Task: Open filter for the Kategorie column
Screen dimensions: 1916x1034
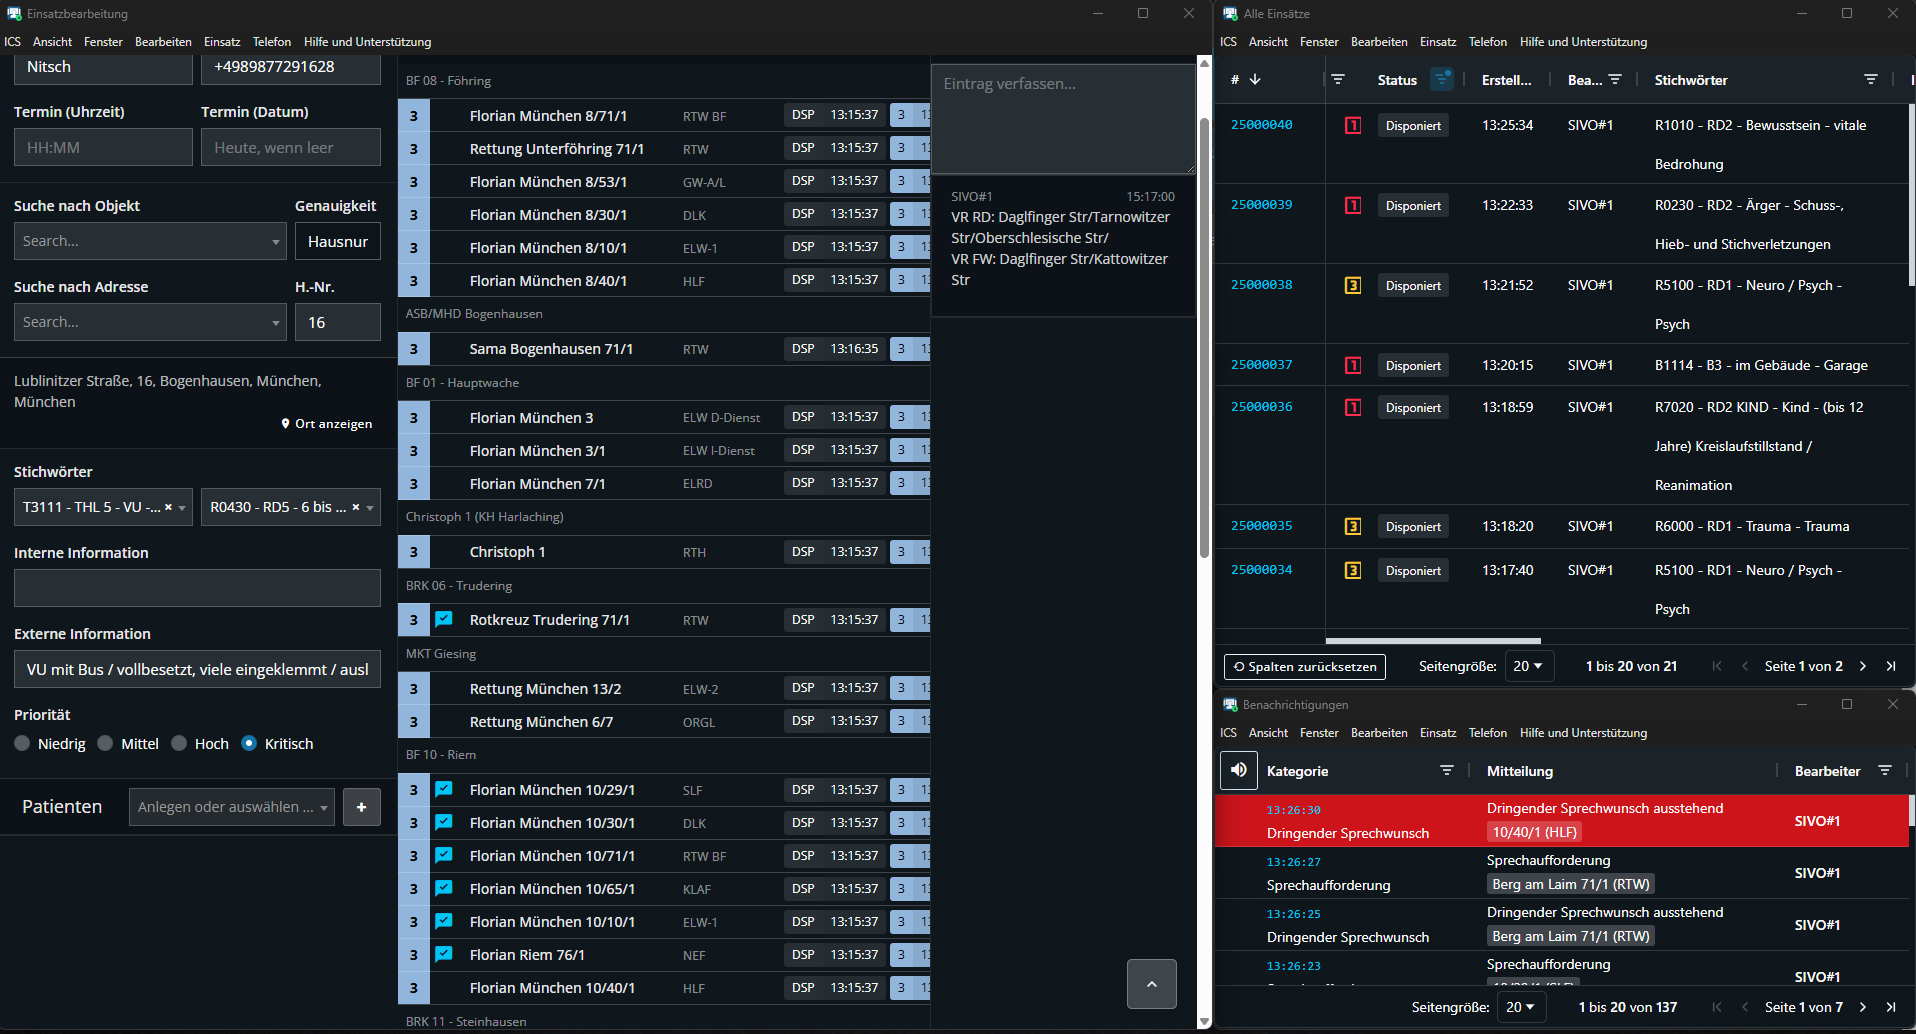Action: [x=1446, y=771]
